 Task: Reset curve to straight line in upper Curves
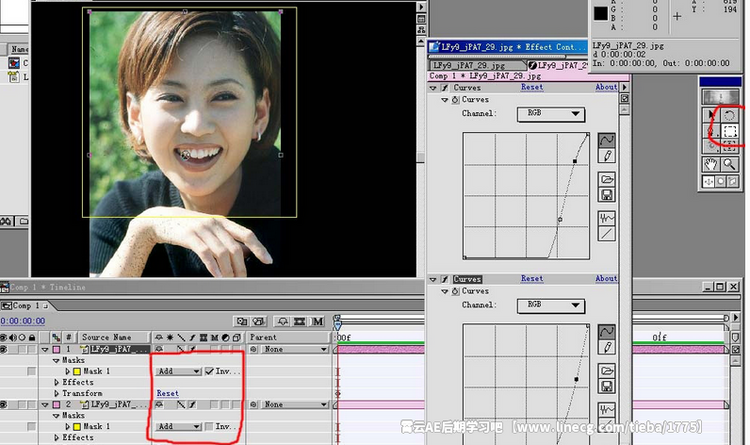point(607,234)
